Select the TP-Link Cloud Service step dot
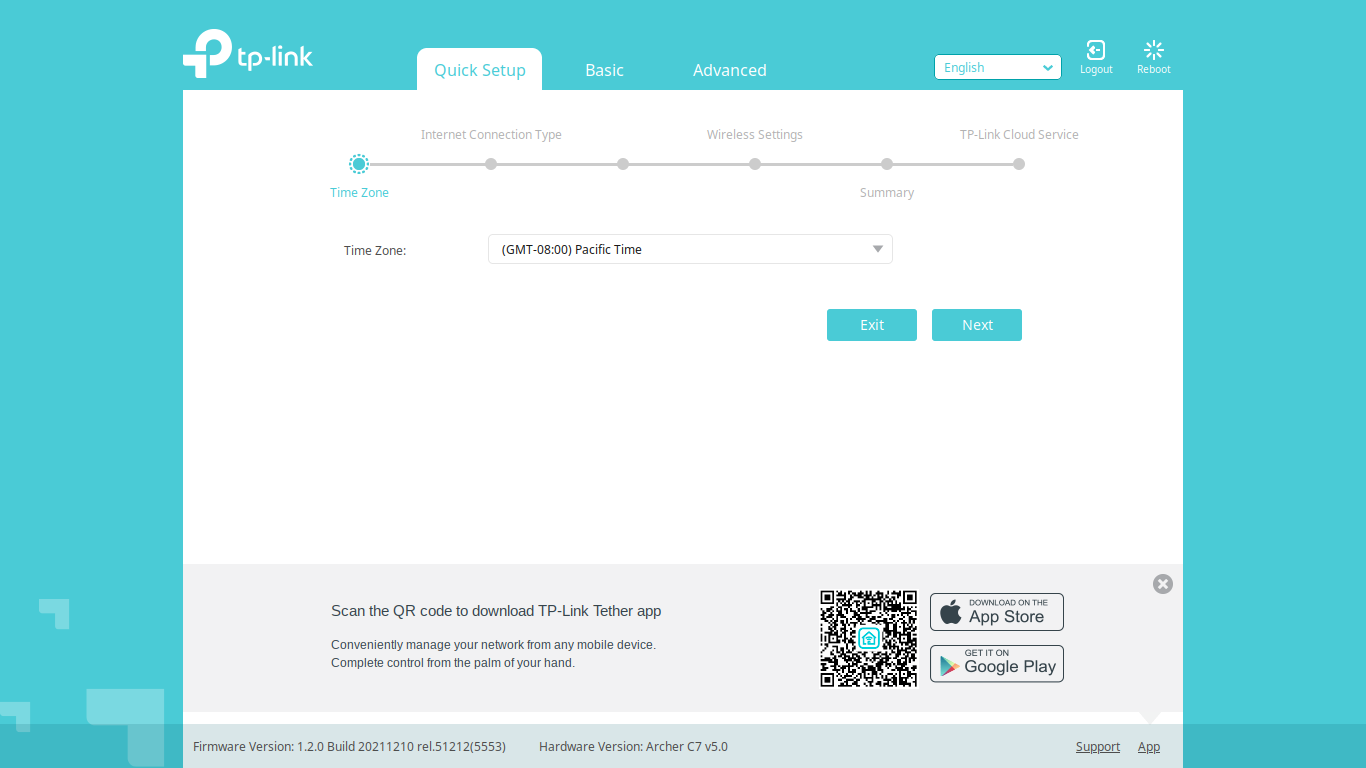 (x=1019, y=164)
